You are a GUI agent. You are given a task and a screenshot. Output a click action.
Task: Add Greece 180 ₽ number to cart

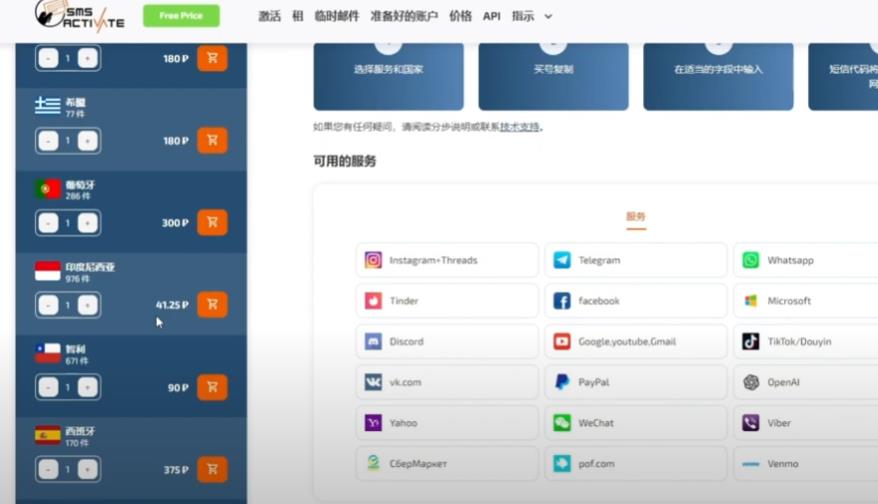212,140
